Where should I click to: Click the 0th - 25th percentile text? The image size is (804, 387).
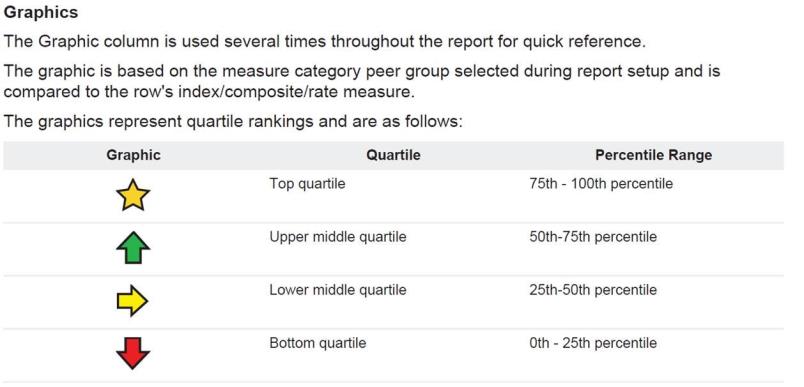pos(593,343)
